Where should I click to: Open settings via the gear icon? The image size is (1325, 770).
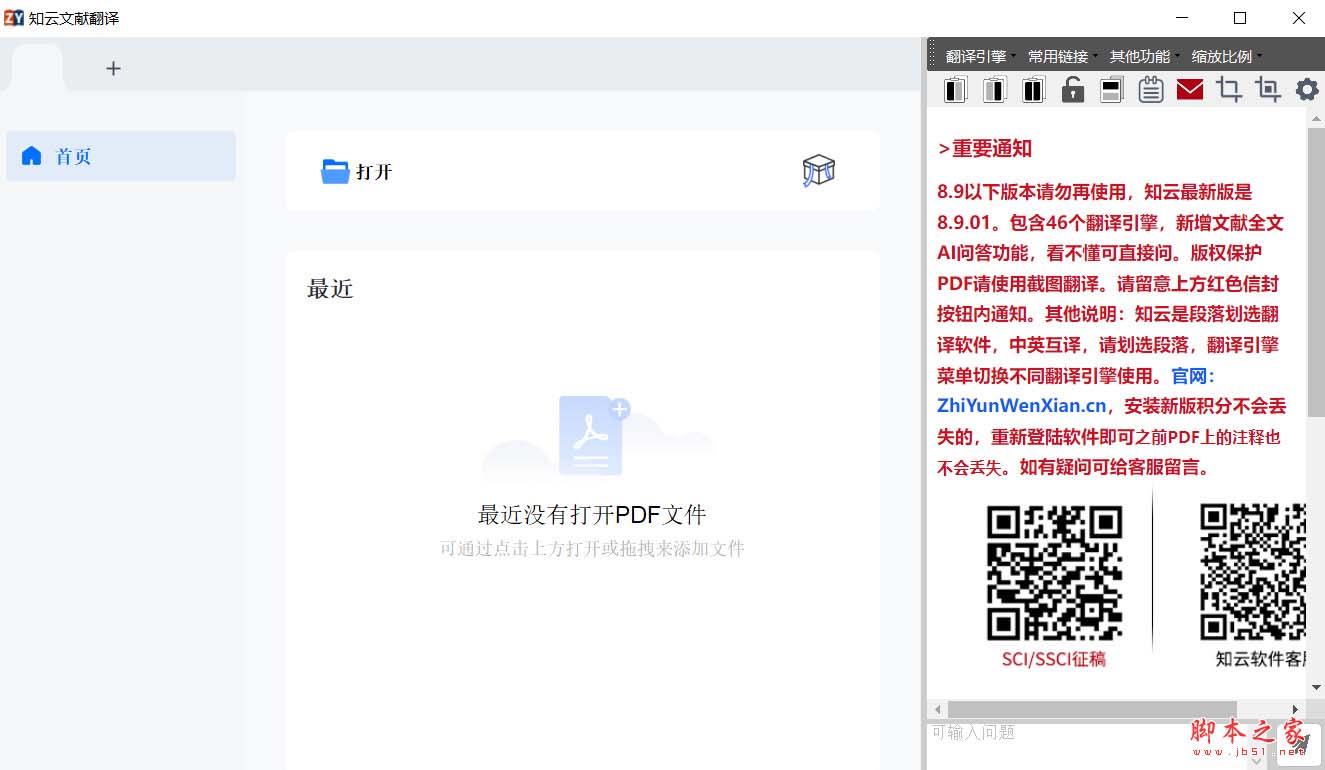point(1307,90)
